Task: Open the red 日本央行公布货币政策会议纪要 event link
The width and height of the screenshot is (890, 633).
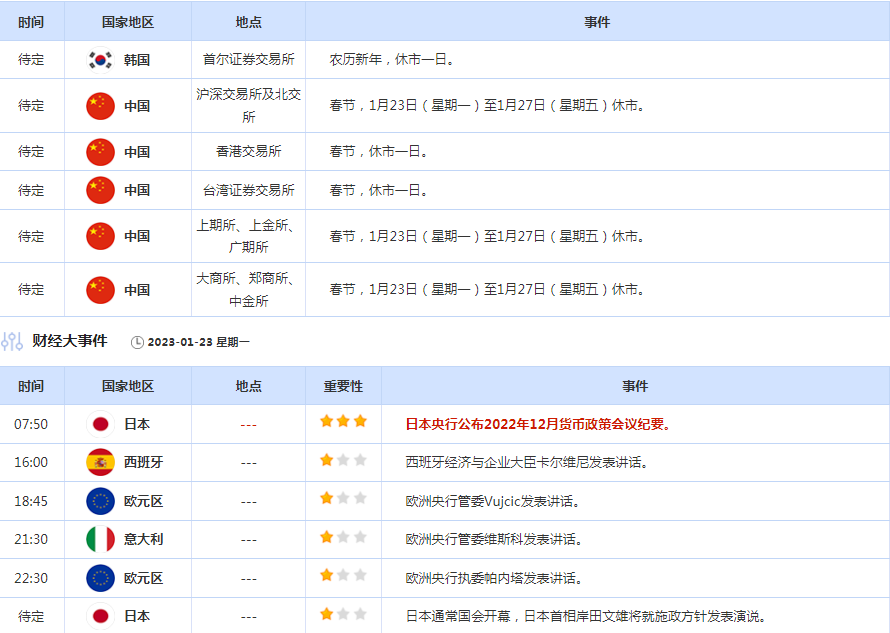Action: 537,424
